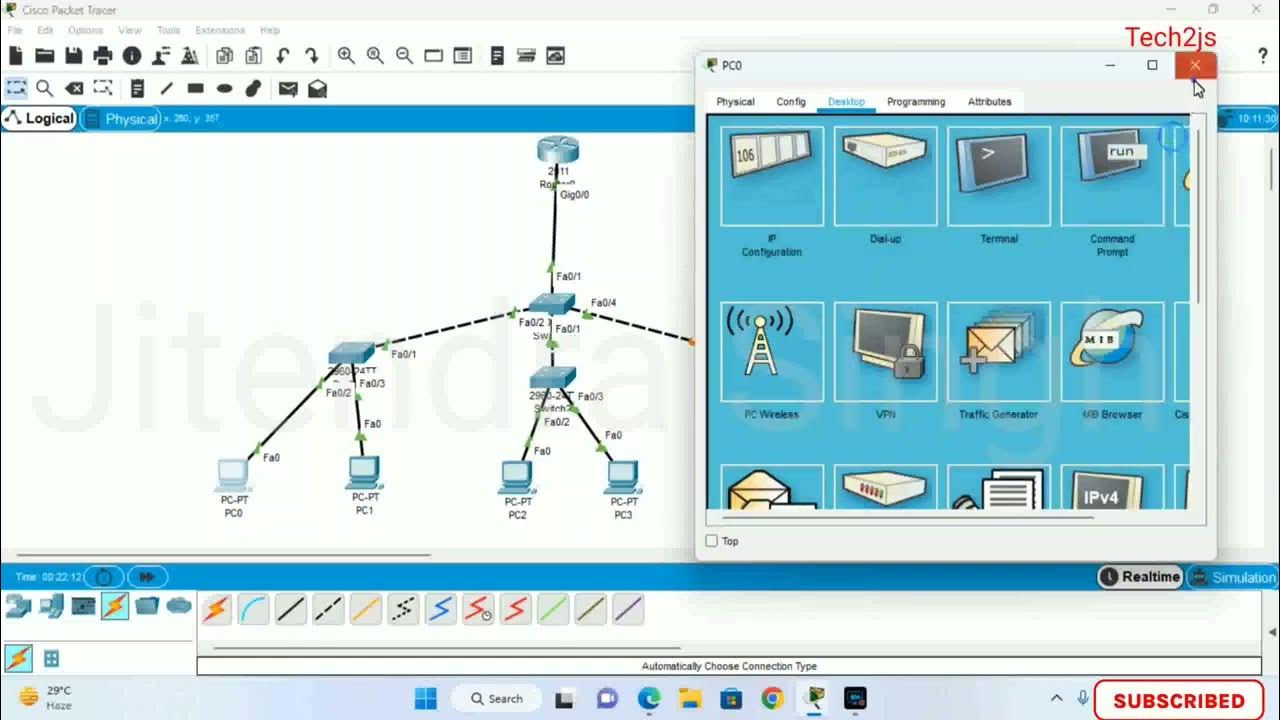
Task: Save the network with floppy icon
Action: tap(73, 56)
